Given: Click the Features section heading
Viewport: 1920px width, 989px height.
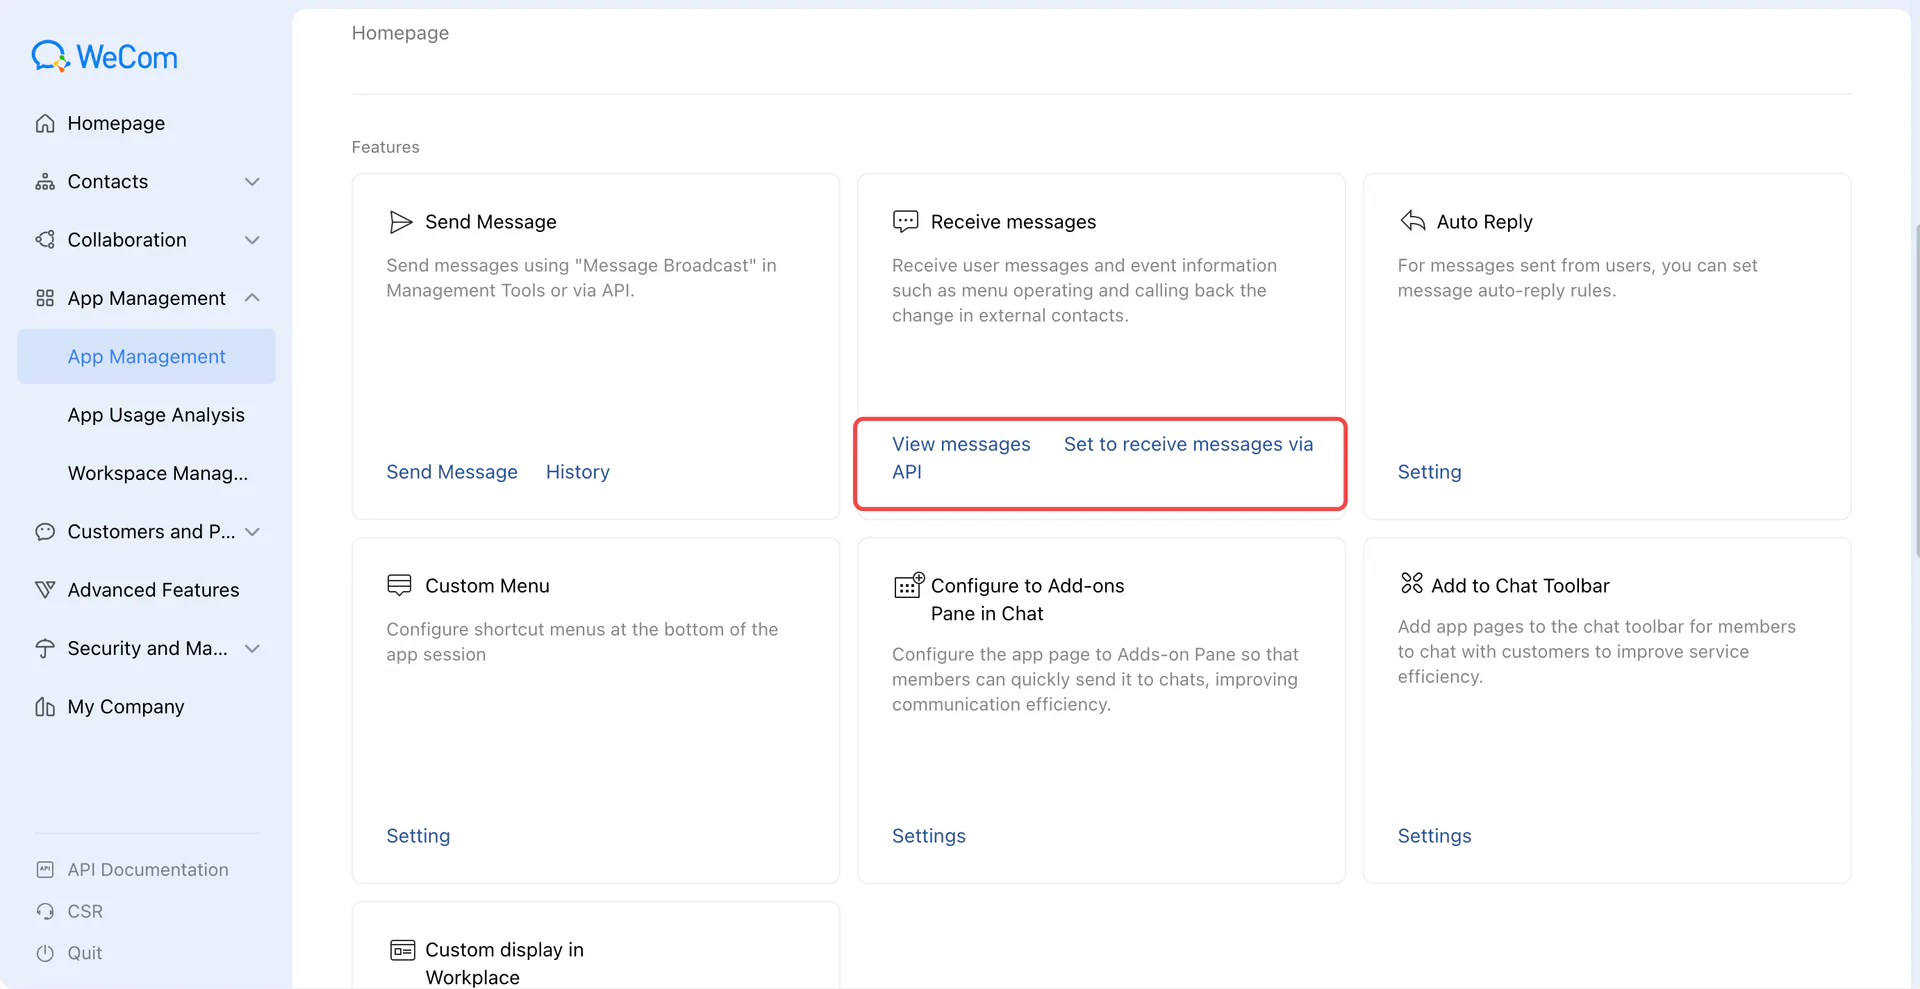Looking at the screenshot, I should point(386,147).
